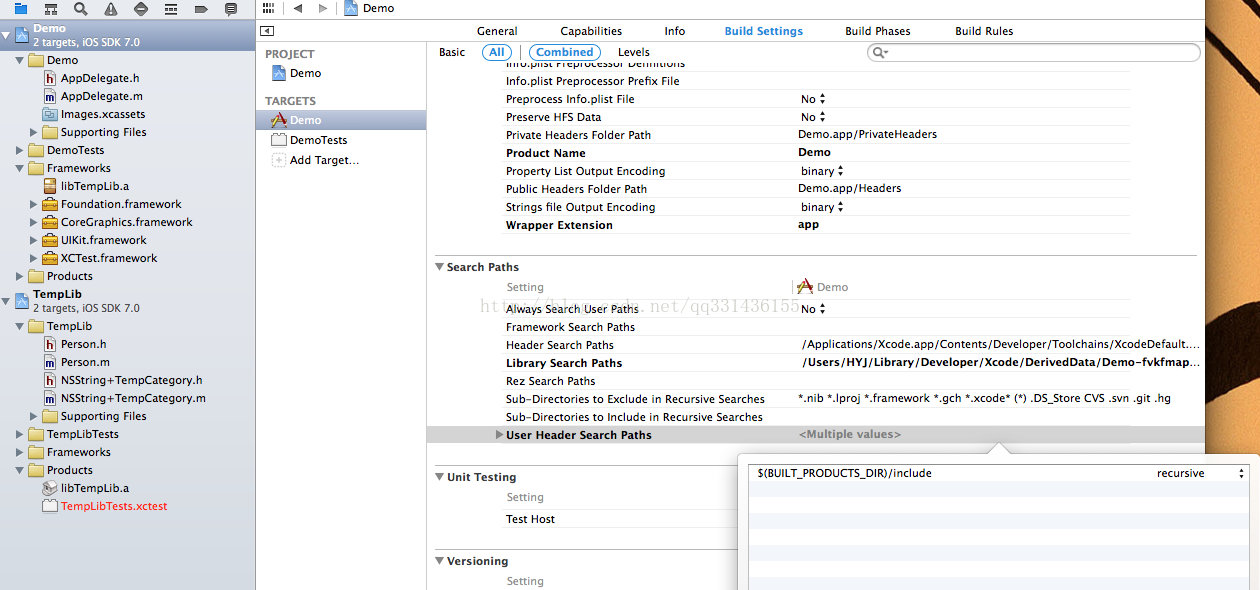Viewport: 1260px width, 590px height.
Task: Open the Issue navigator warning icon
Action: click(x=110, y=9)
